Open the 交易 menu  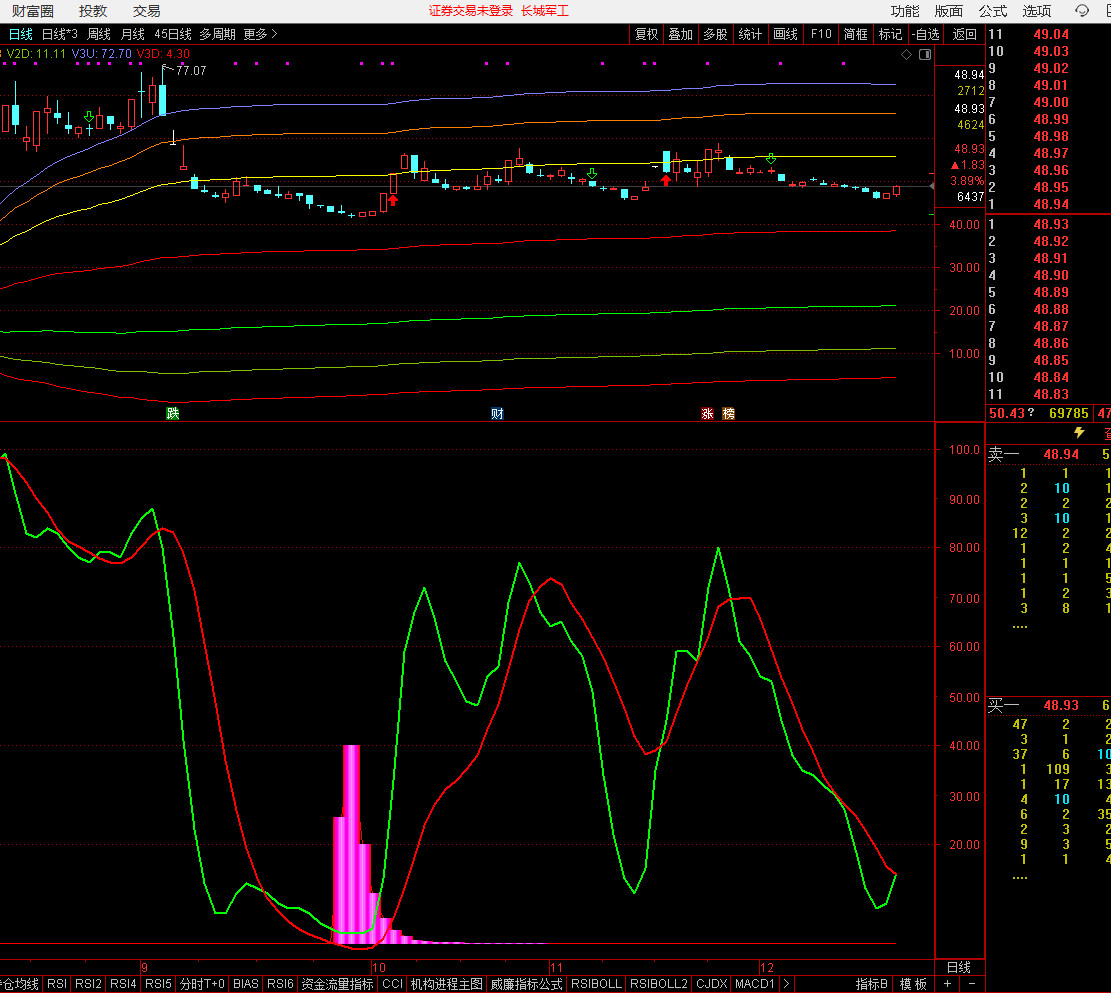(147, 11)
